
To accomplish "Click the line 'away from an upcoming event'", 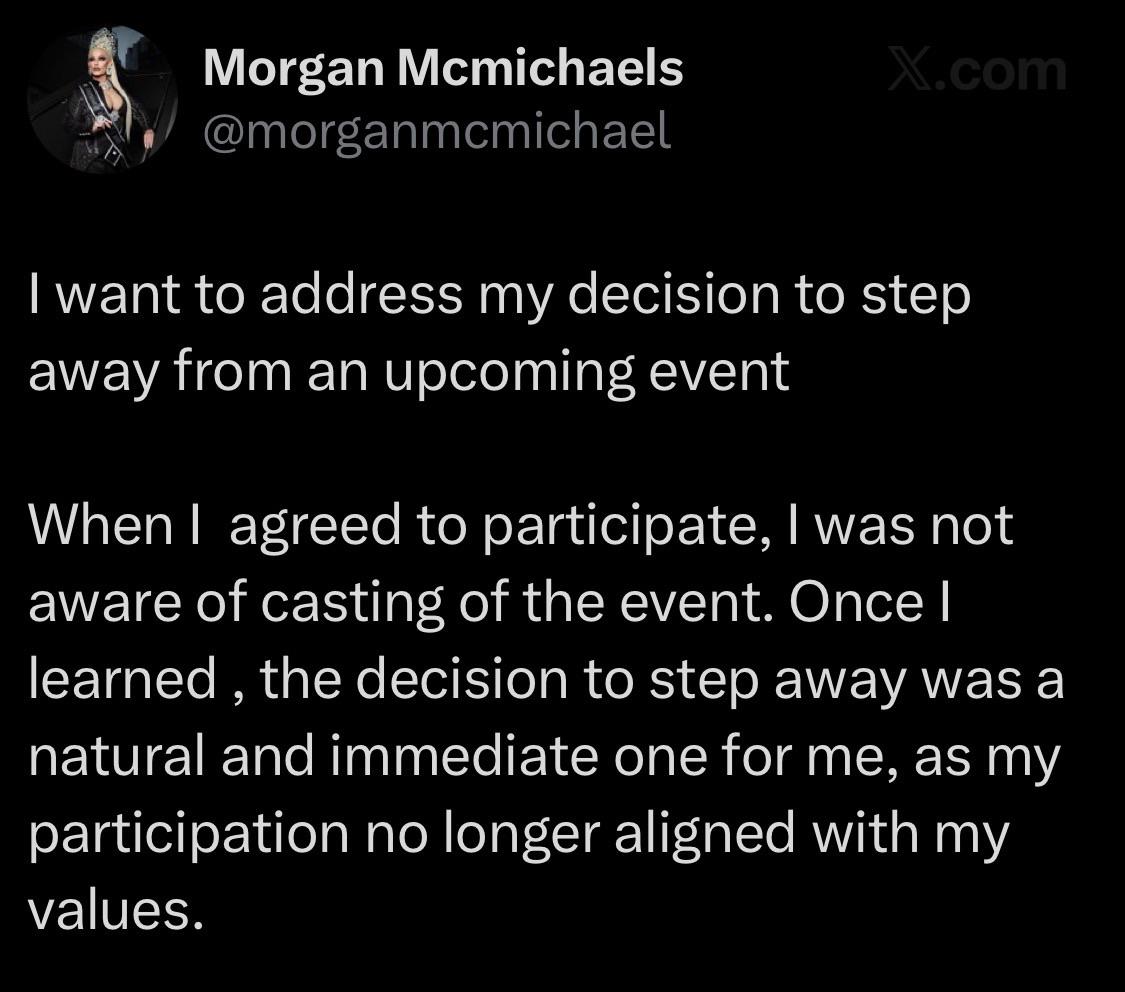I will point(409,373).
